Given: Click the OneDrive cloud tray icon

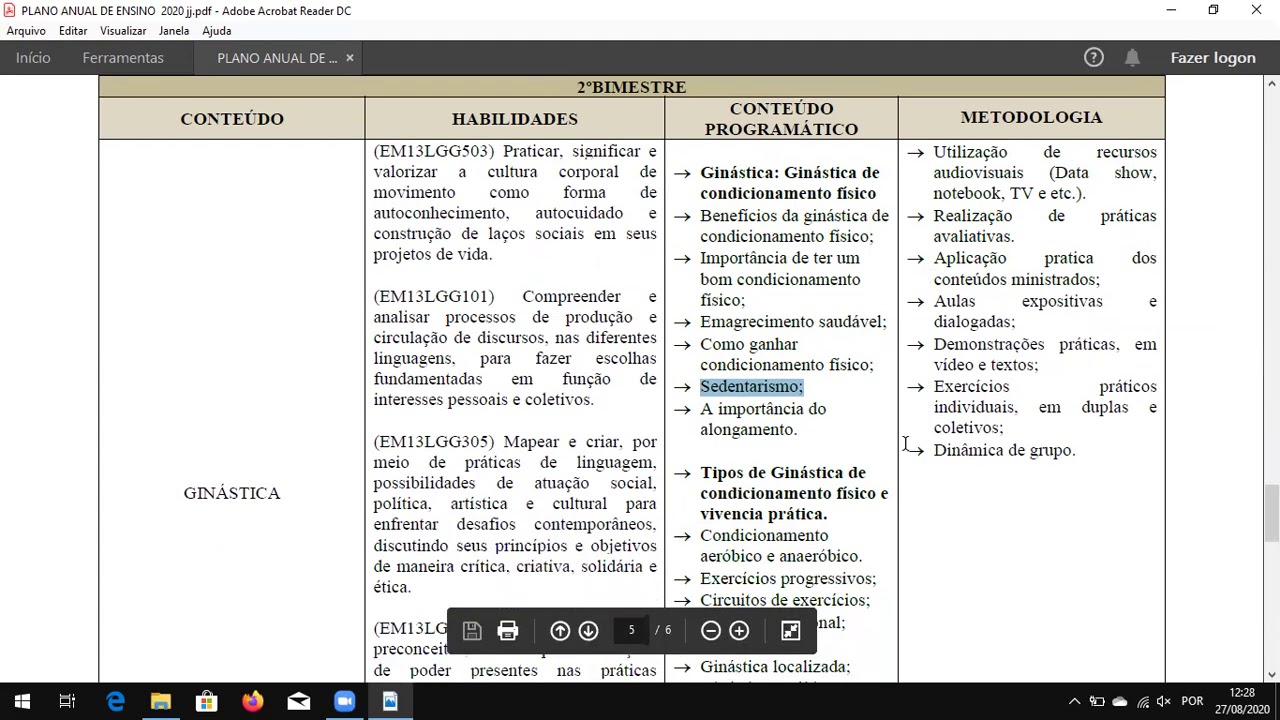Looking at the screenshot, I should [x=1120, y=702].
